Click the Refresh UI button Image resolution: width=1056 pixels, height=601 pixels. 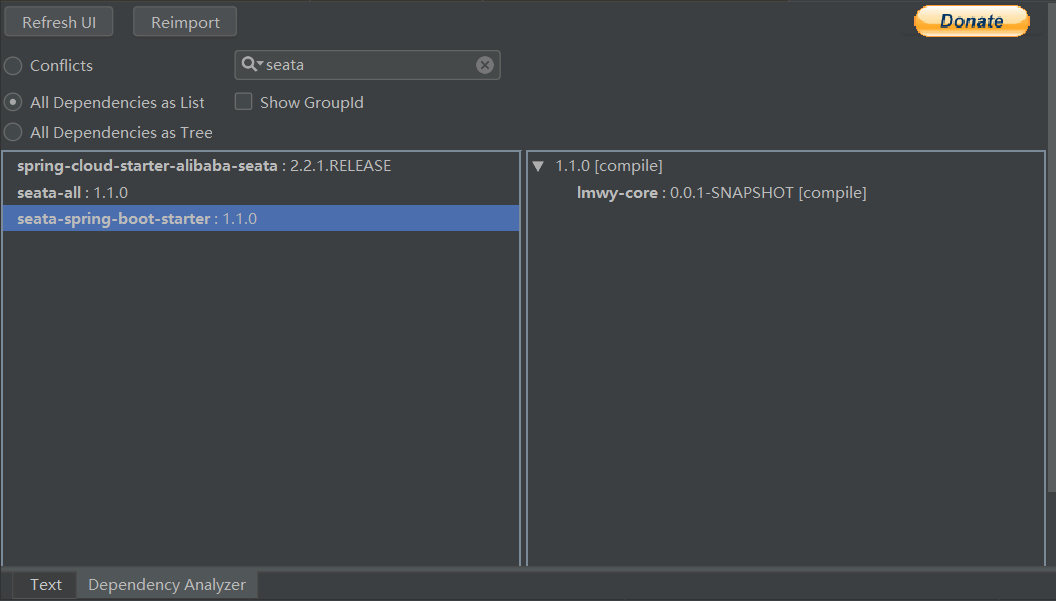[59, 22]
